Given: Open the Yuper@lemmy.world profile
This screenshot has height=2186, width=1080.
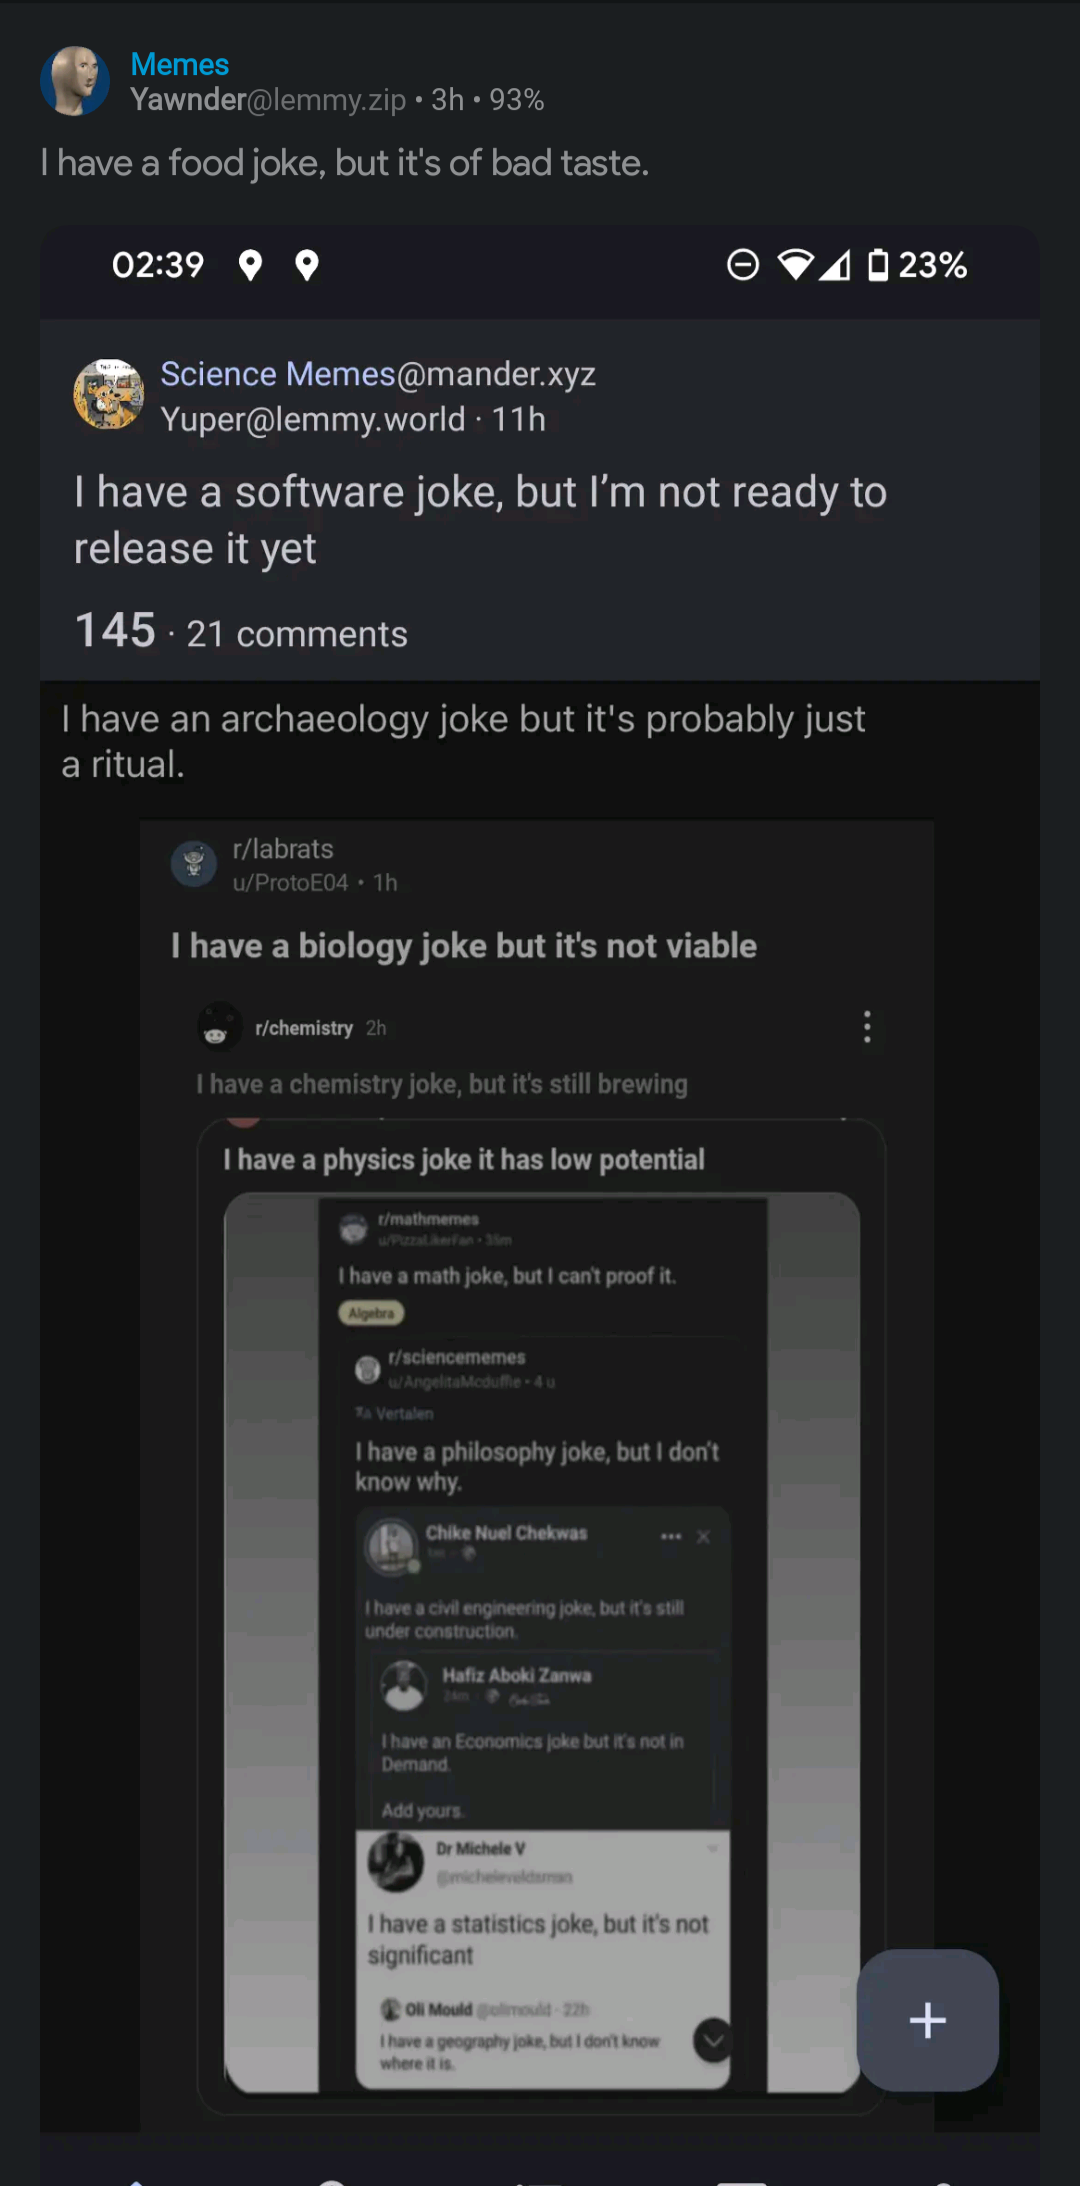Looking at the screenshot, I should coord(313,419).
